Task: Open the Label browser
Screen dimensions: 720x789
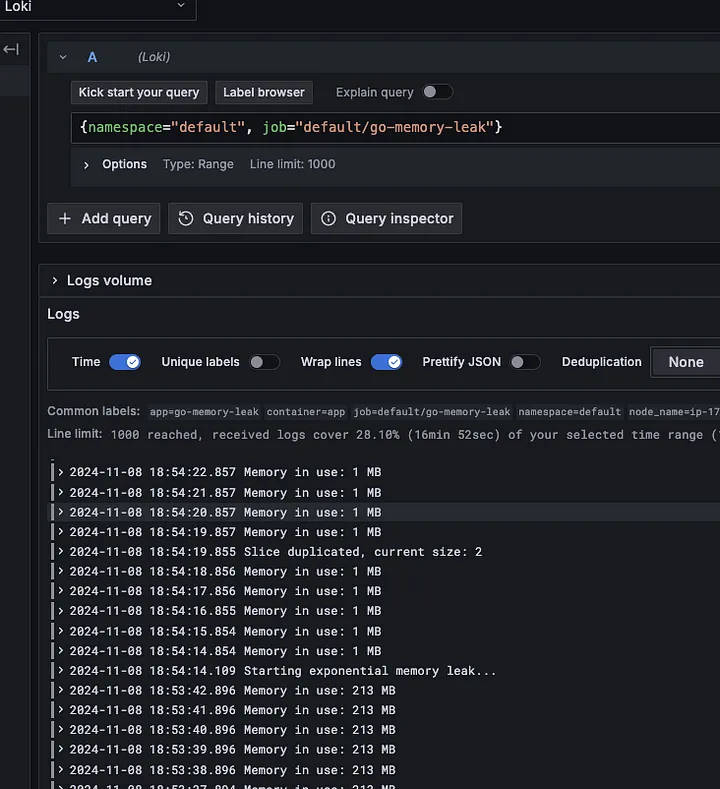Action: tap(264, 93)
